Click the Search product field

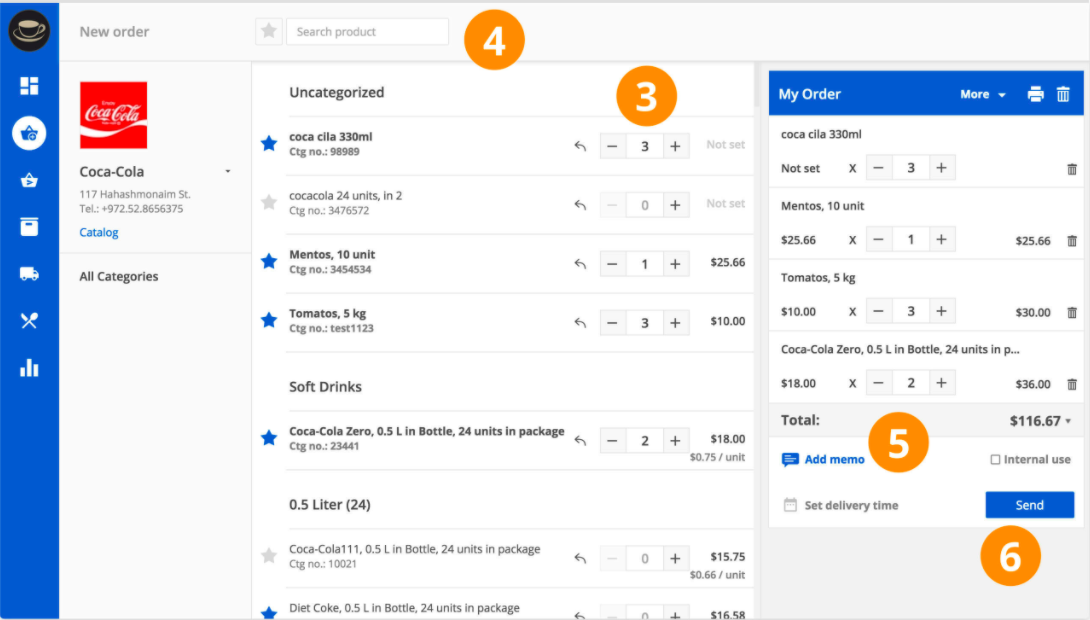pyautogui.click(x=367, y=32)
